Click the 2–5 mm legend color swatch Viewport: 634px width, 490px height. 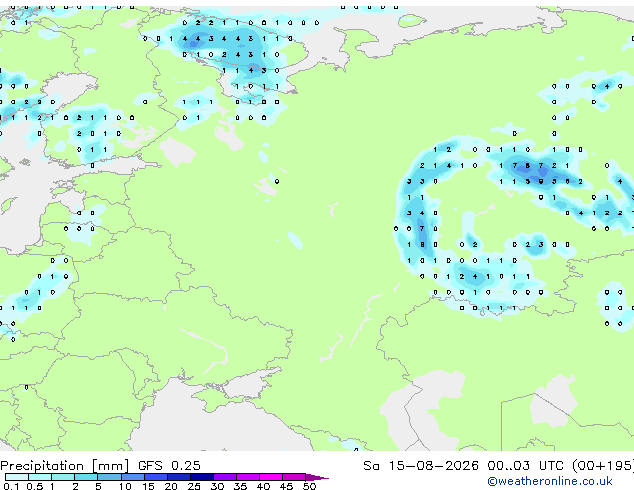86,477
